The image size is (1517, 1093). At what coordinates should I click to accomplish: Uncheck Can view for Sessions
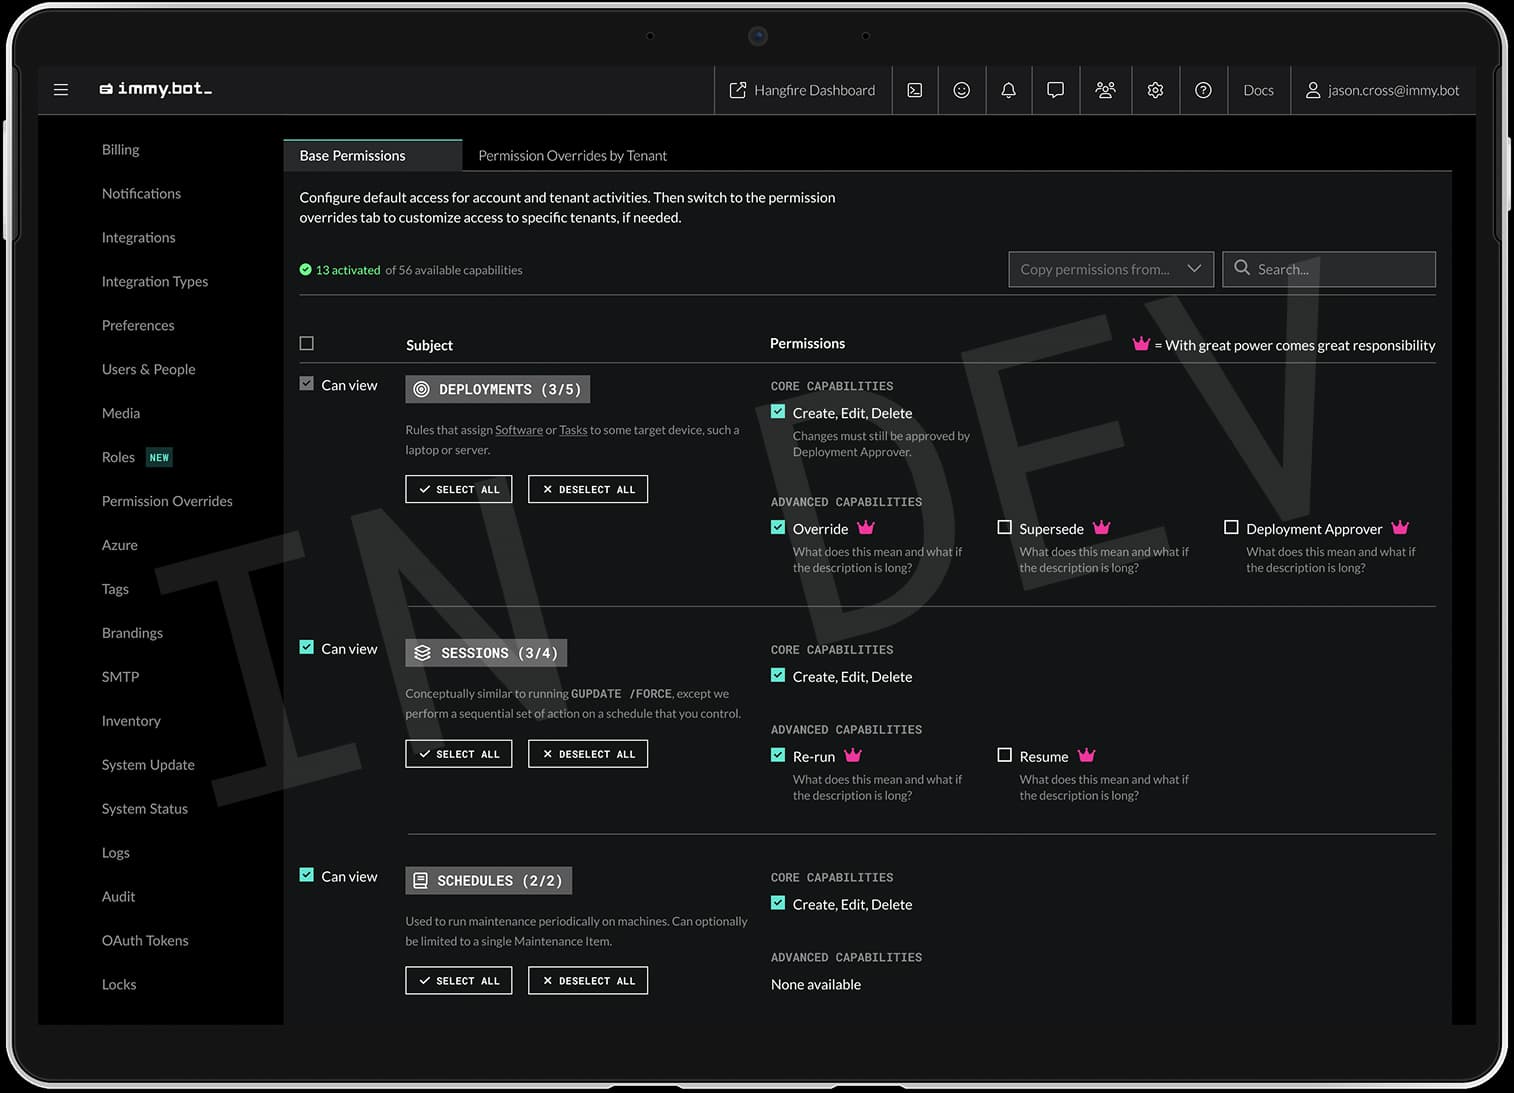click(307, 647)
